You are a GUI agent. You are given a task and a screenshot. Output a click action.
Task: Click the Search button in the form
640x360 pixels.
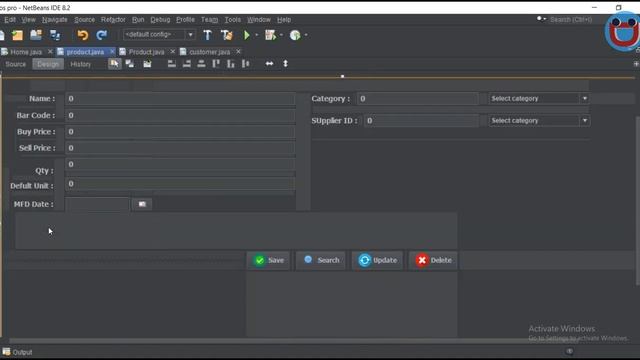[321, 260]
